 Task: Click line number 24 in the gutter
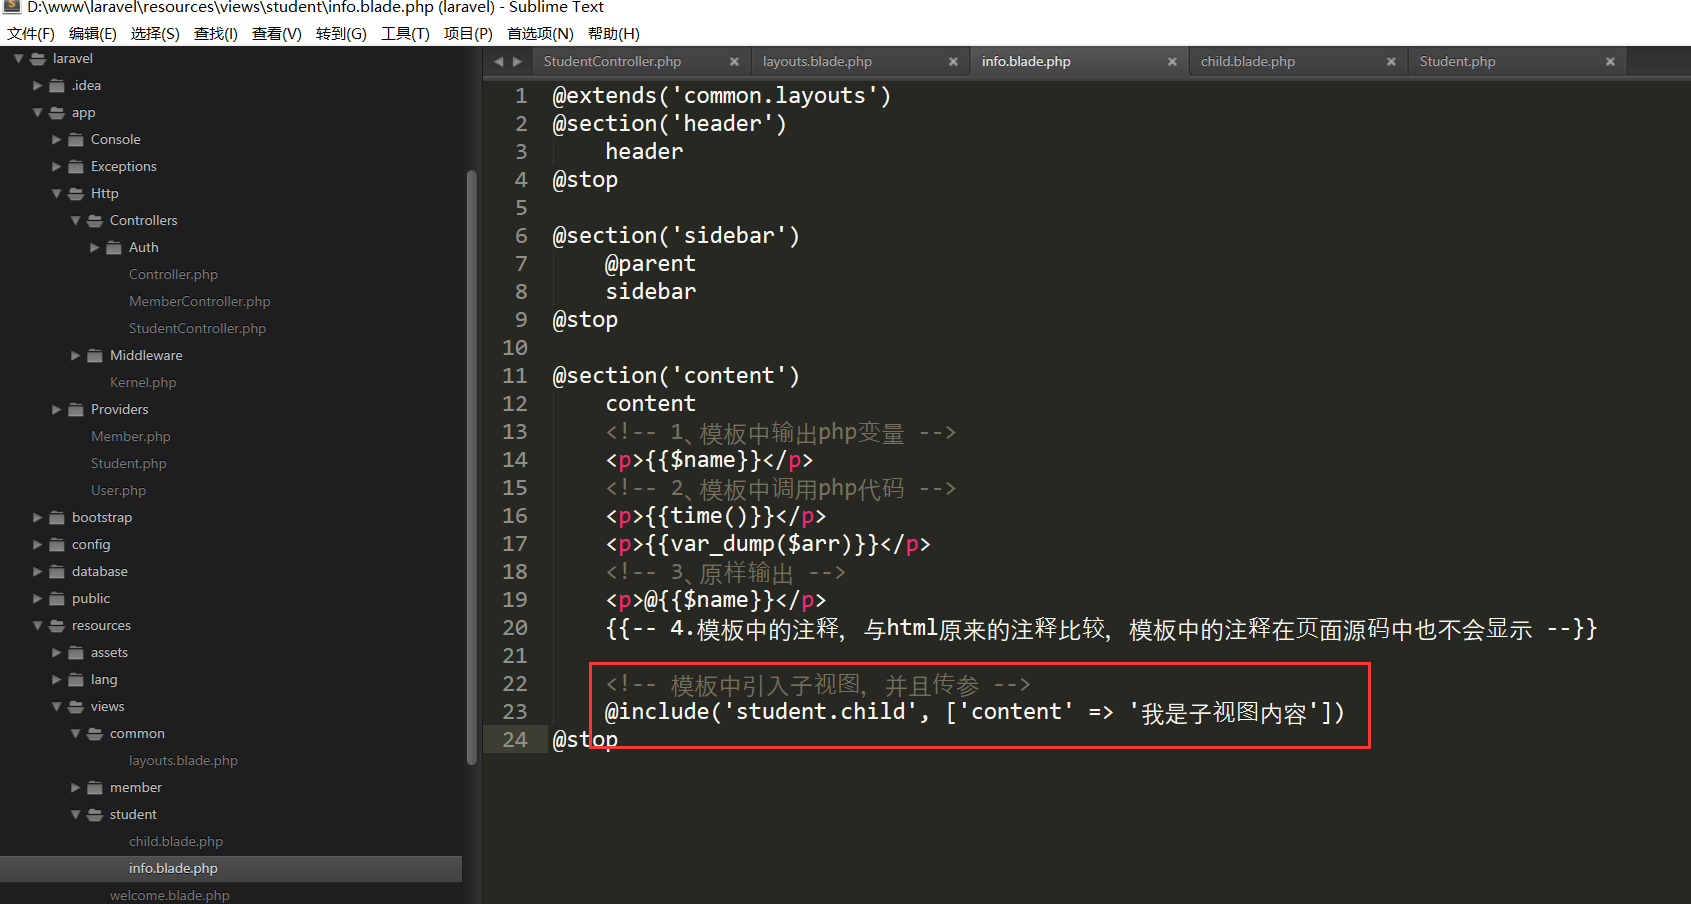point(515,740)
